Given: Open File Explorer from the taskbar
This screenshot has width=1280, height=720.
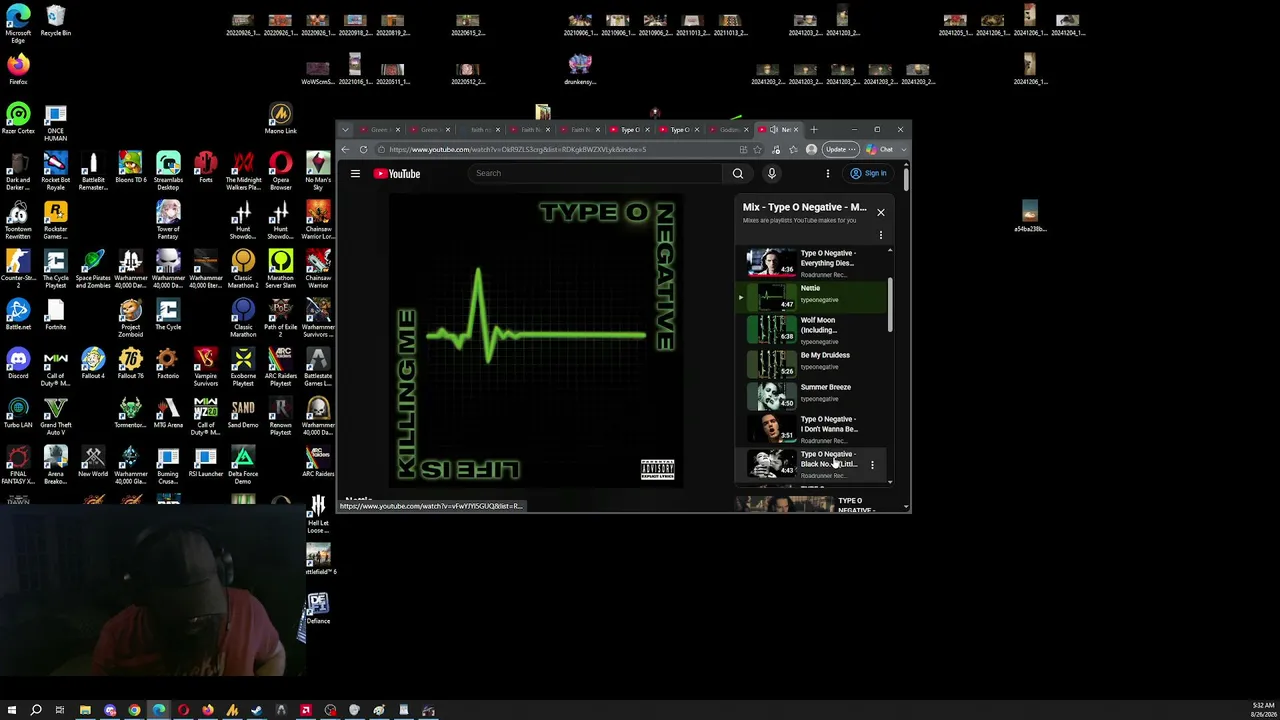Looking at the screenshot, I should click(x=85, y=710).
